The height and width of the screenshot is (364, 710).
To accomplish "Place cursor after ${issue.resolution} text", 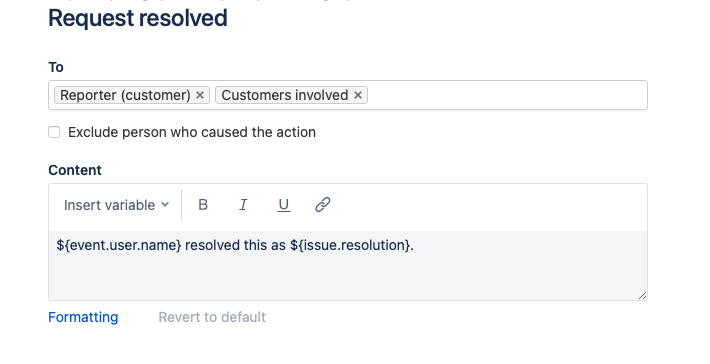I will 415,245.
